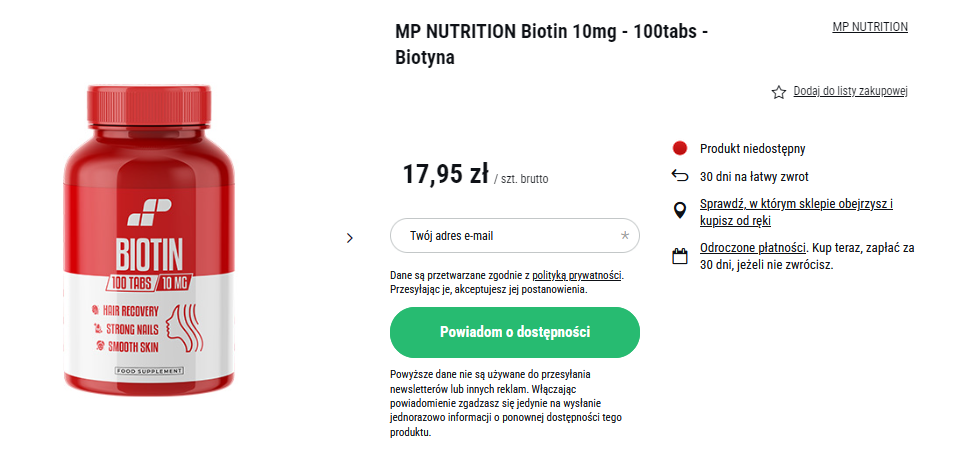This screenshot has width=969, height=470.
Task: Click the star icon for shopping list
Action: [778, 92]
